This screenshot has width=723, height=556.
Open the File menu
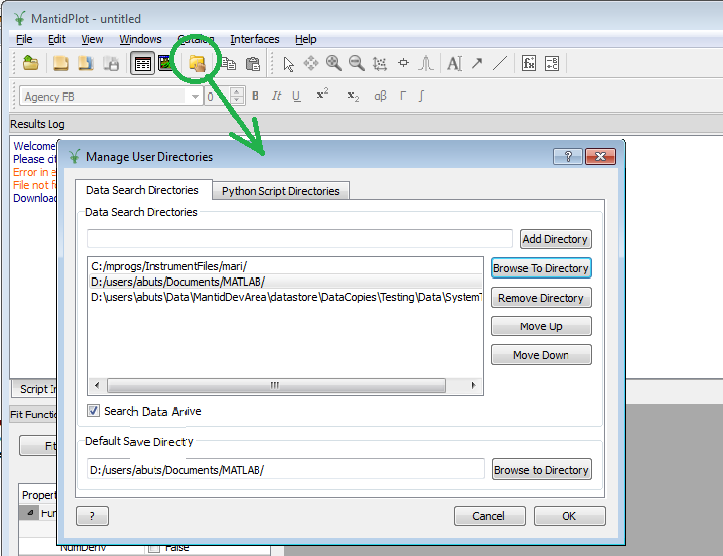pos(24,39)
